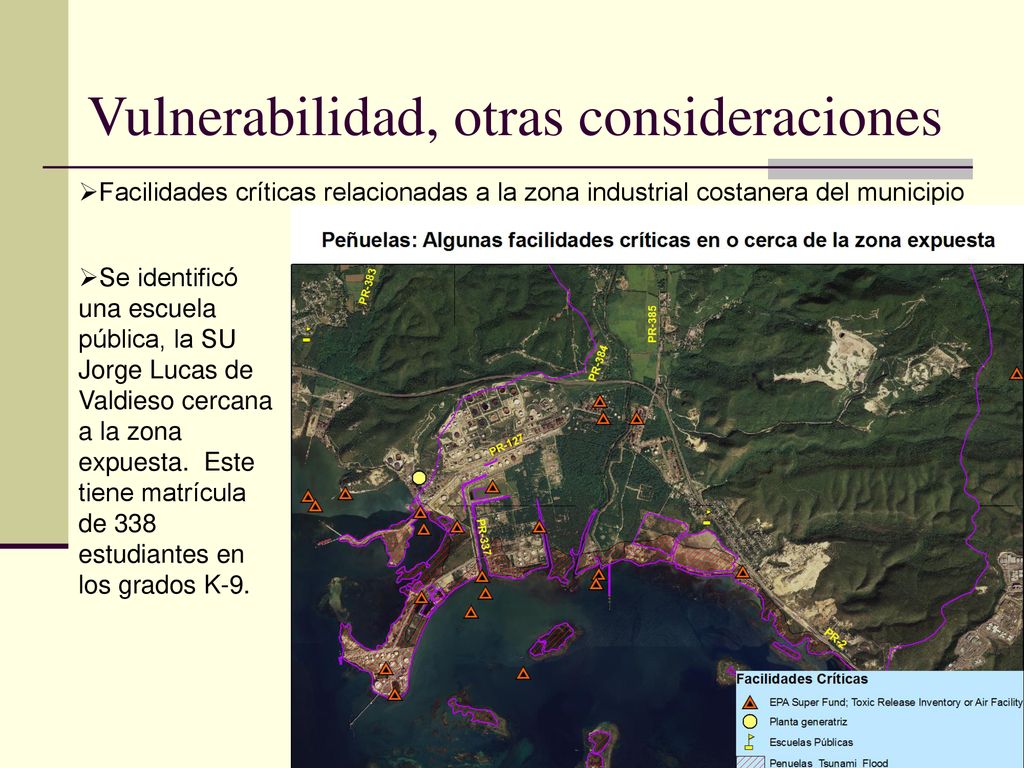This screenshot has height=768, width=1024.
Task: Click 'tiene matrícula' in the side paragraph
Action: [x=162, y=493]
